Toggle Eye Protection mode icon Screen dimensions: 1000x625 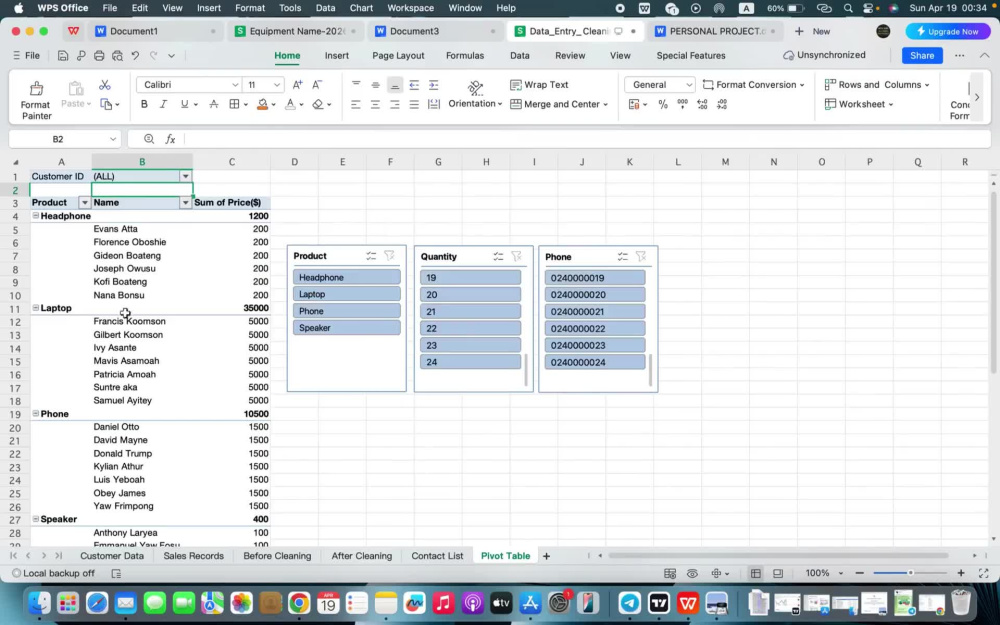(692, 573)
